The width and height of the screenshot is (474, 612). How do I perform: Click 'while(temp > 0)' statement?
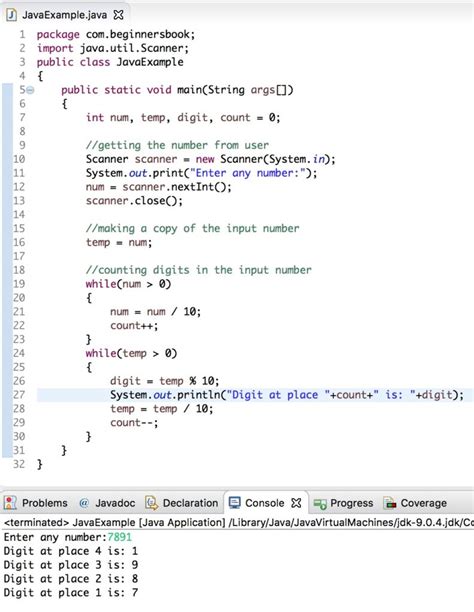point(131,354)
